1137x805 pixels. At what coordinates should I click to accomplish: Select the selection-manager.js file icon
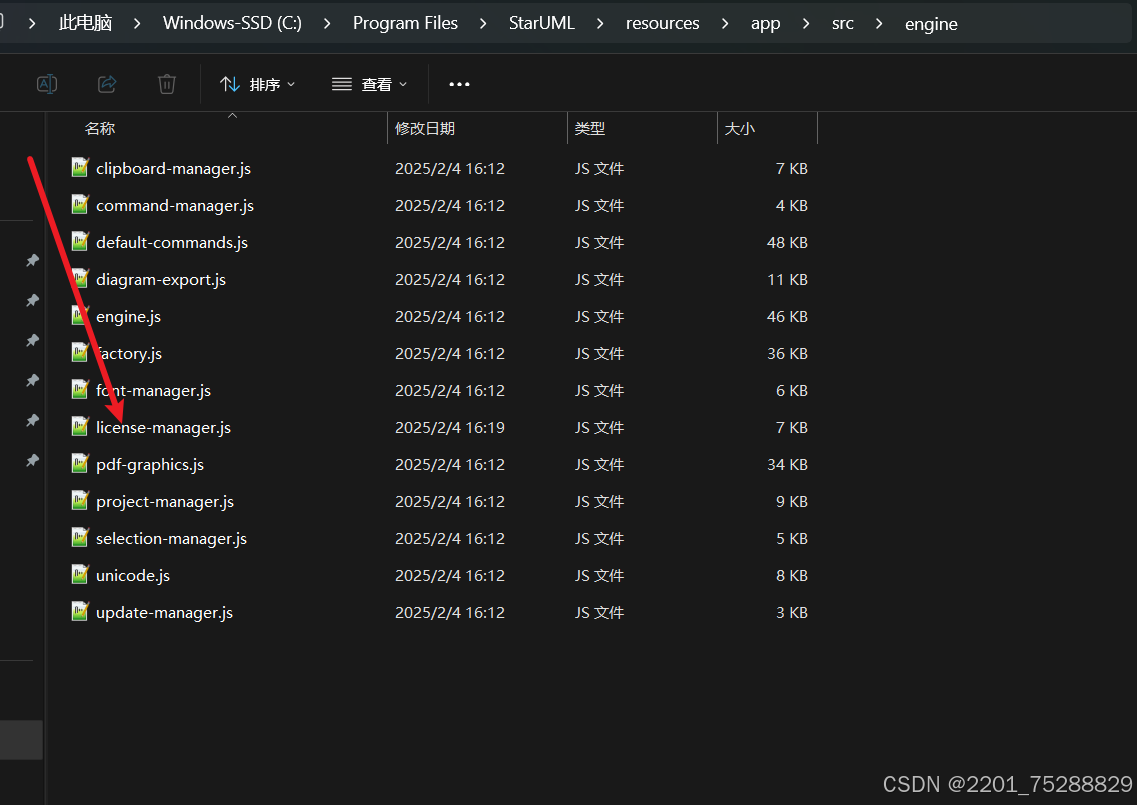(x=80, y=537)
